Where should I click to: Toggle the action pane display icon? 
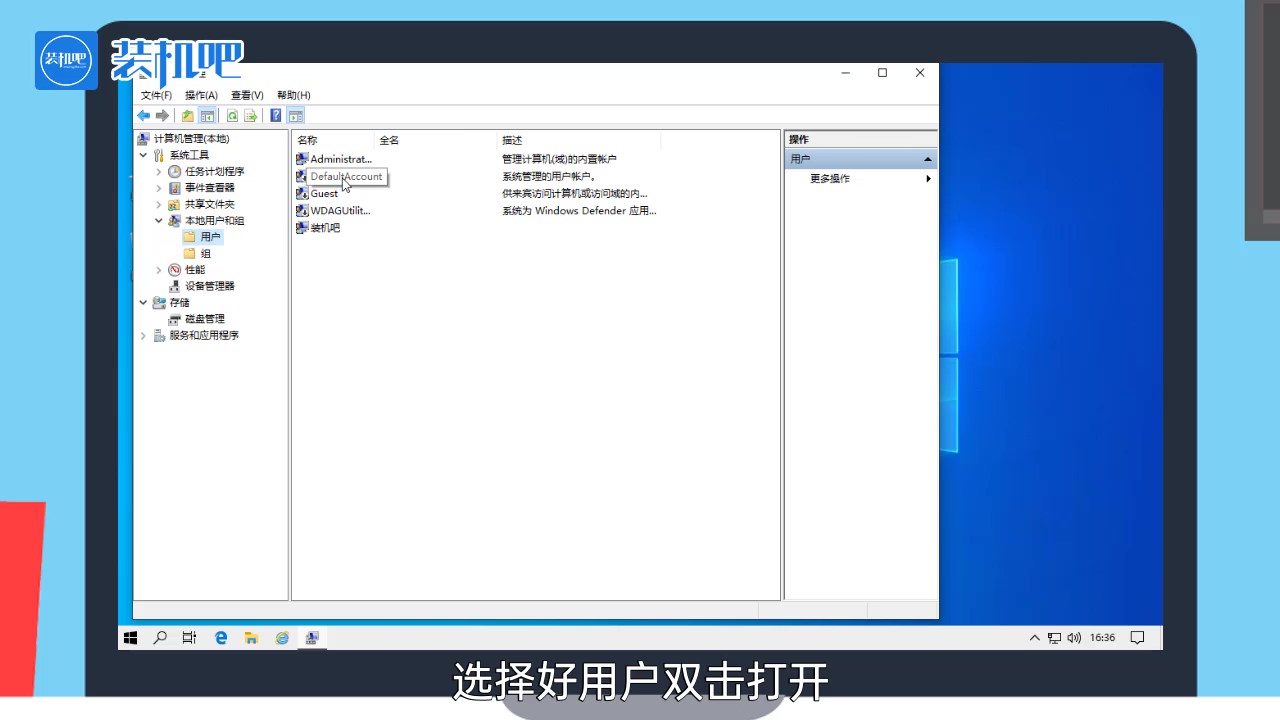pyautogui.click(x=296, y=115)
